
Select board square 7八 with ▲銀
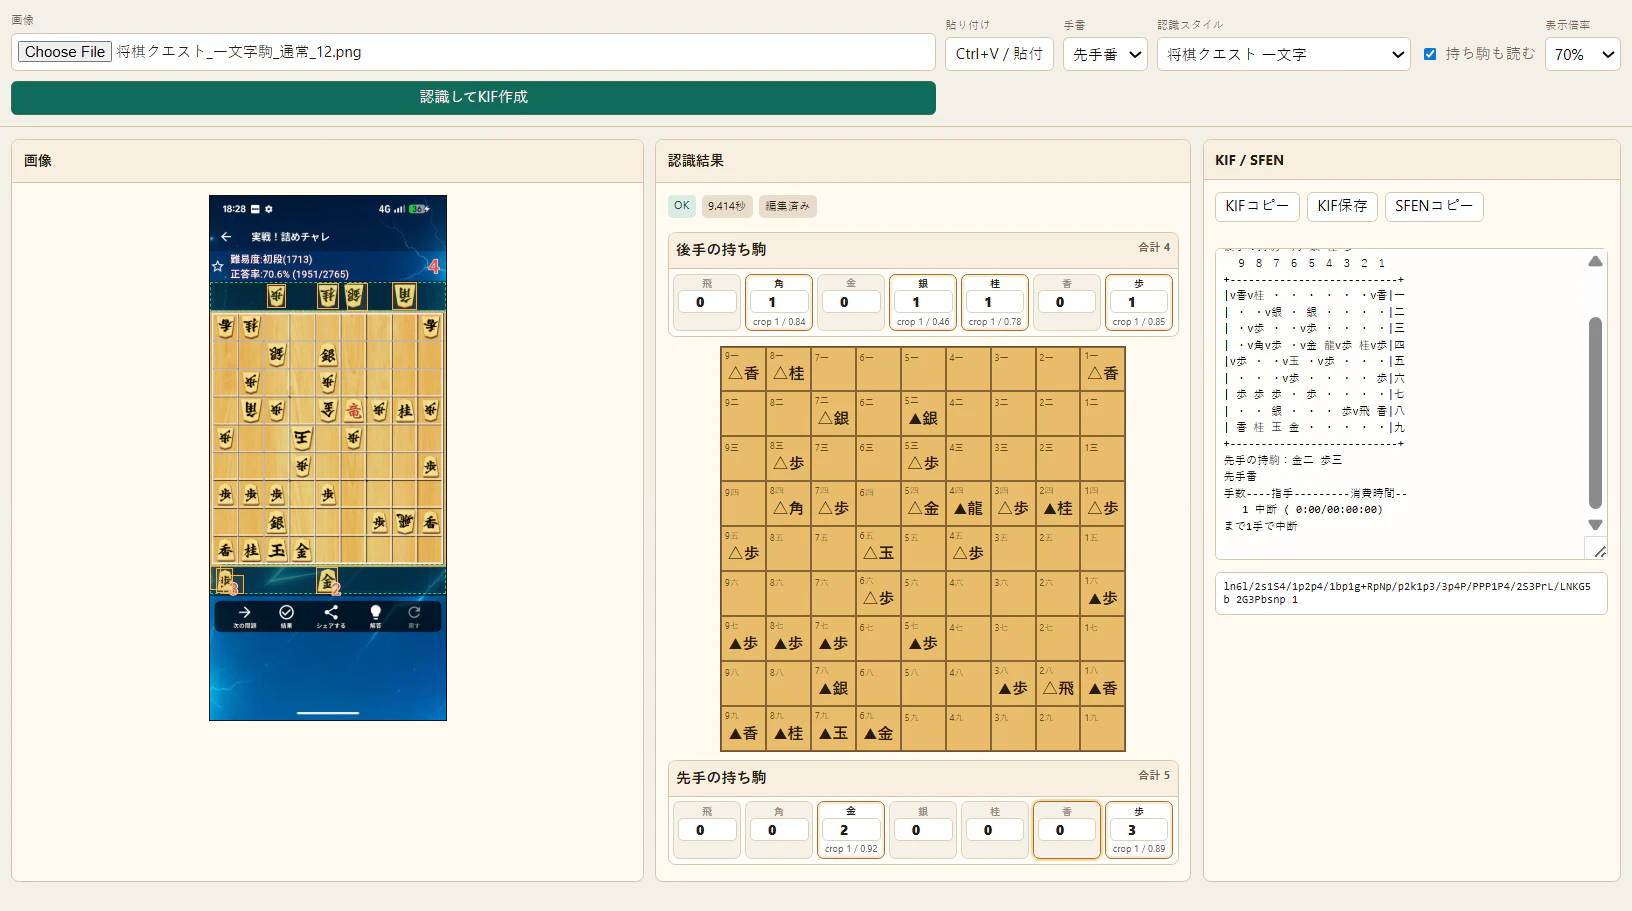pyautogui.click(x=833, y=684)
